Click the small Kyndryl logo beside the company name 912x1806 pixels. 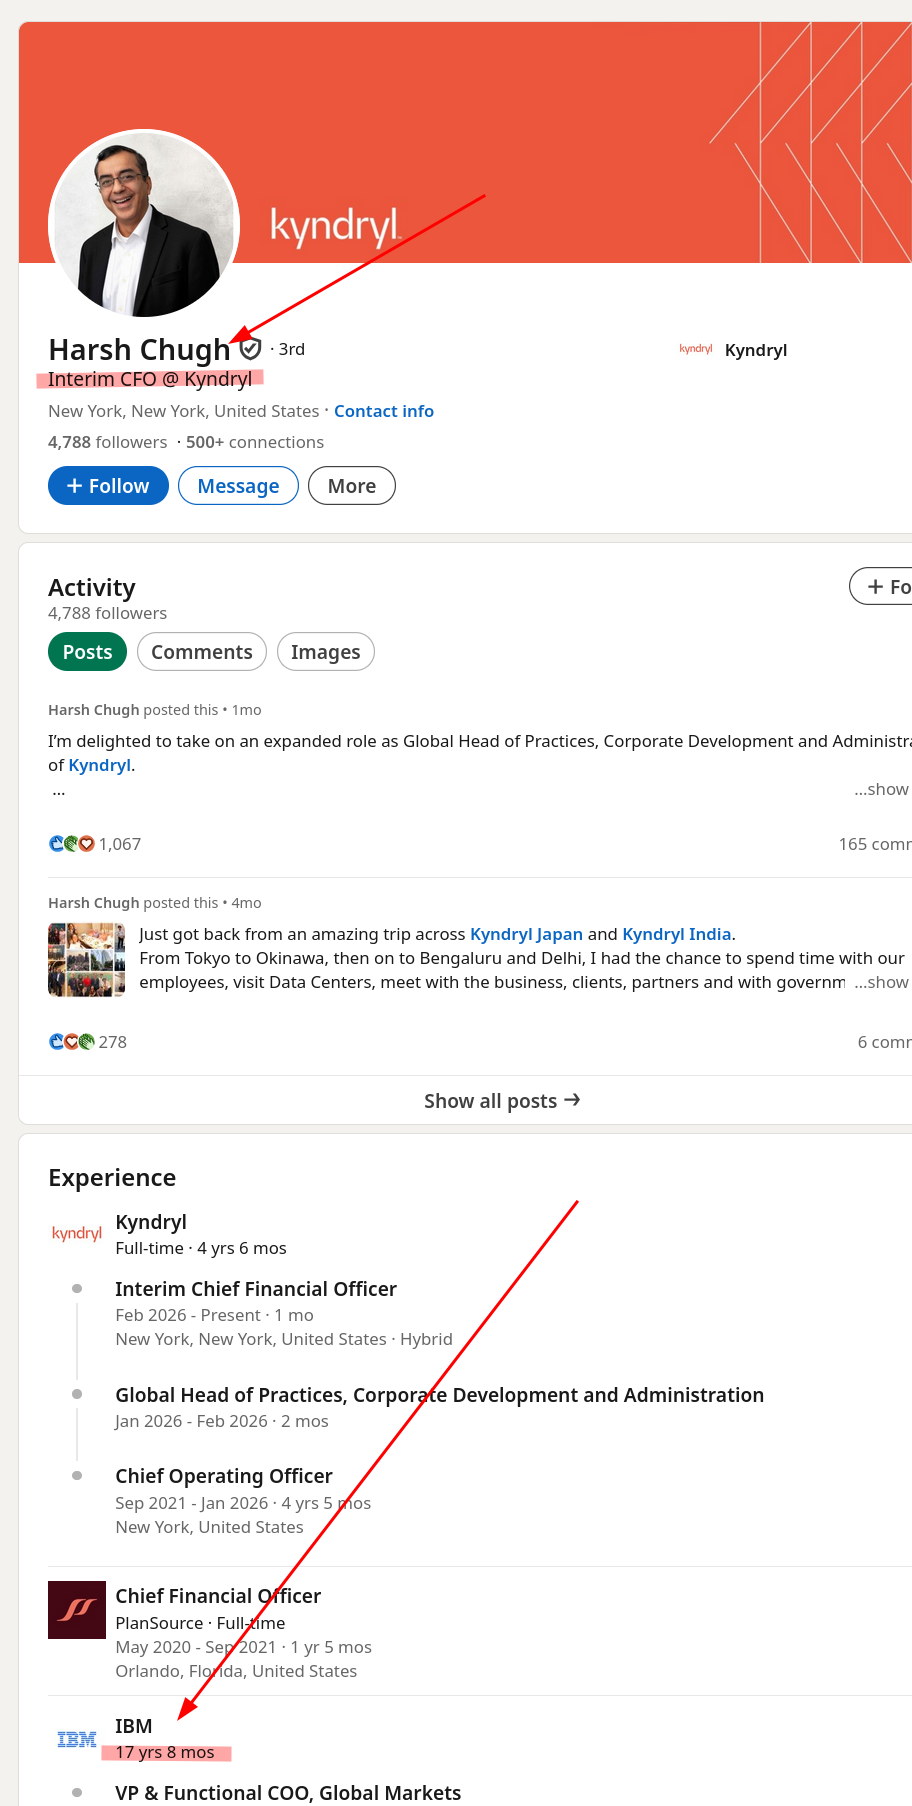[695, 349]
